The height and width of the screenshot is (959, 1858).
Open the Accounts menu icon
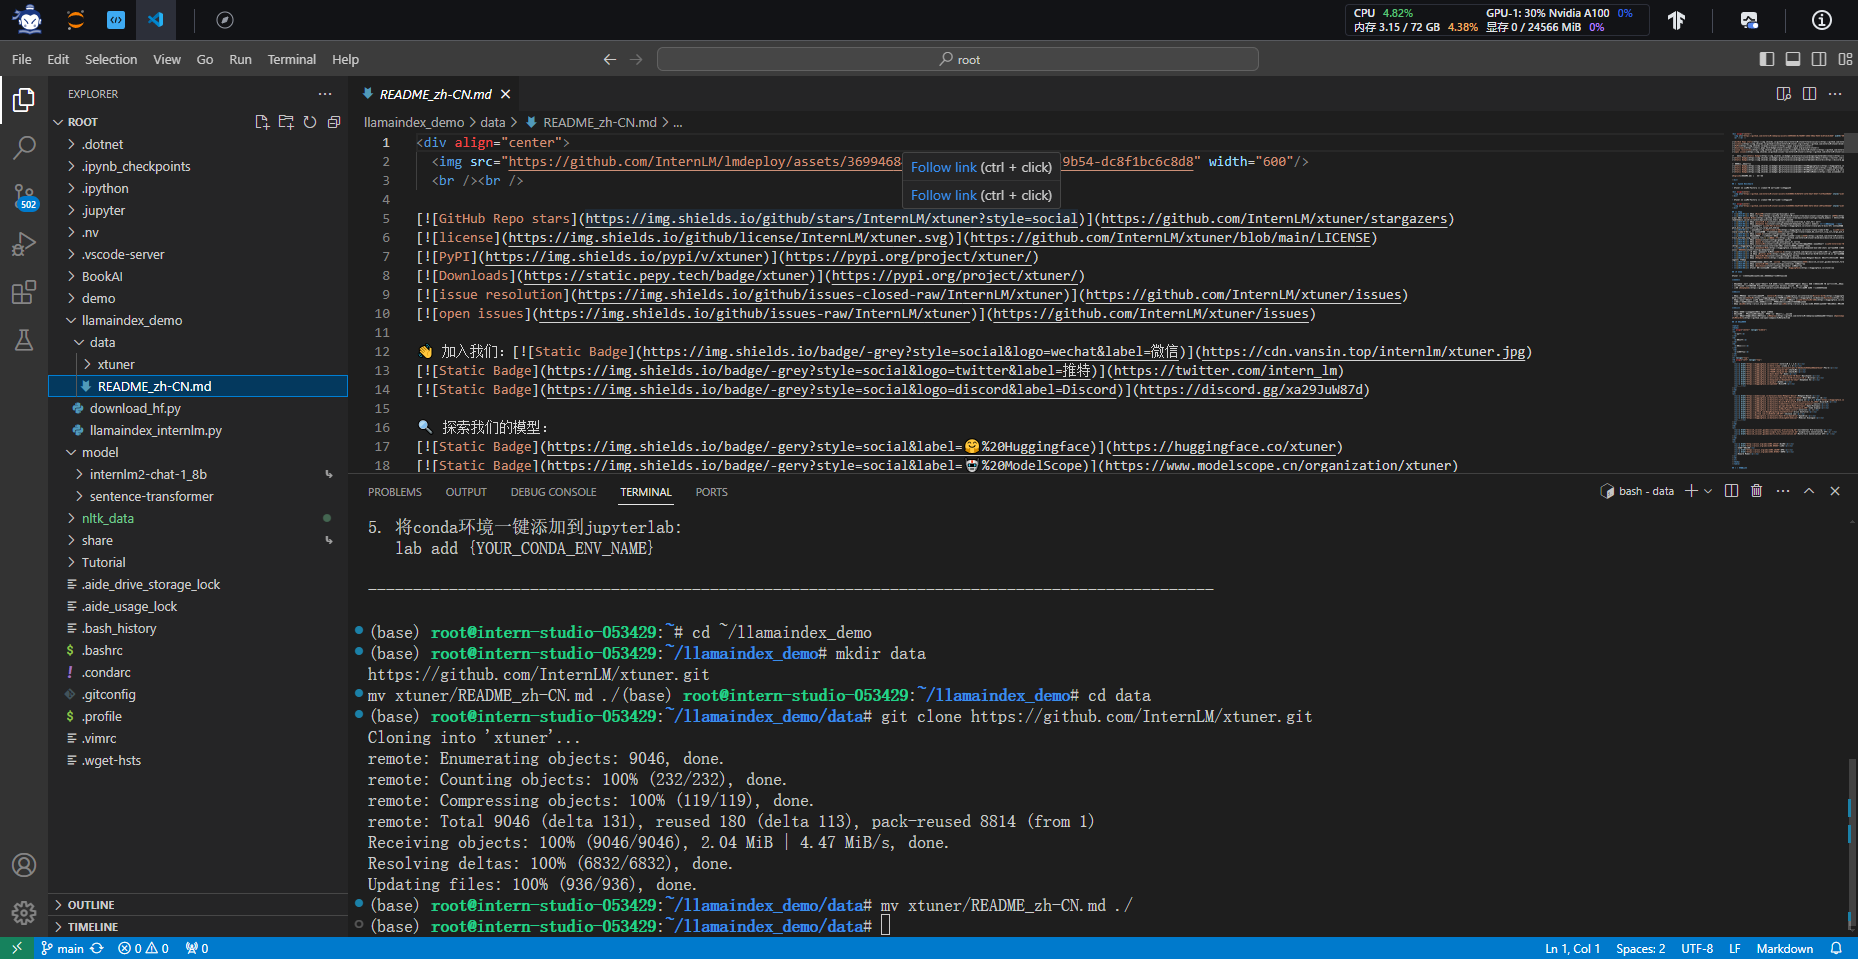pyautogui.click(x=24, y=865)
